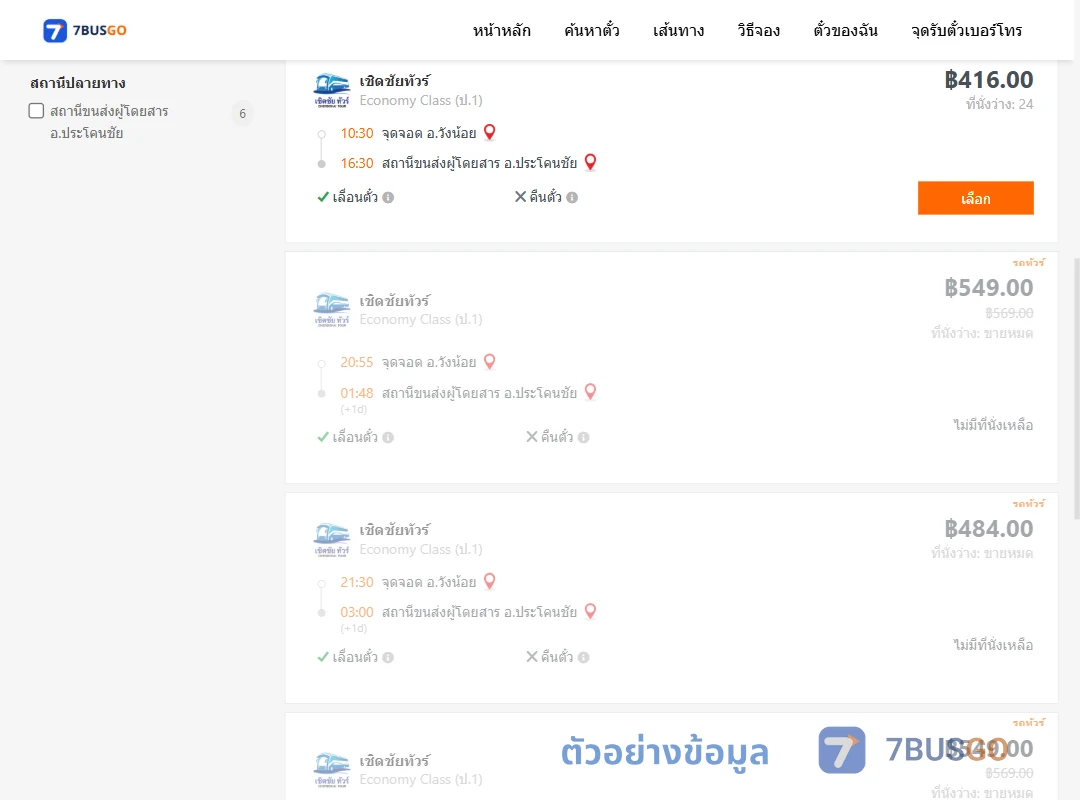The height and width of the screenshot is (800, 1080).
Task: Click the info icon next to เลื่อนตั๋ว in 21:30 trip
Action: (x=388, y=657)
